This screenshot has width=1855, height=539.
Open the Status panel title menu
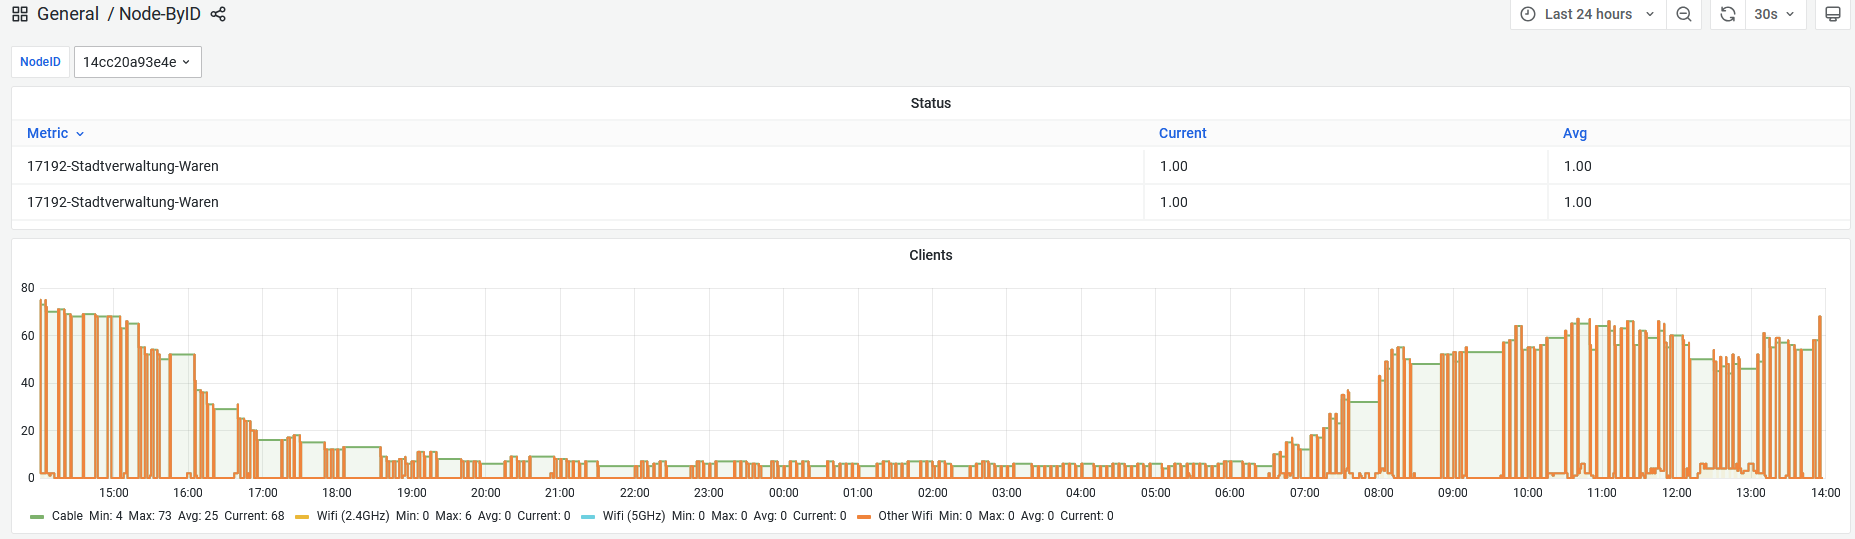tap(930, 103)
